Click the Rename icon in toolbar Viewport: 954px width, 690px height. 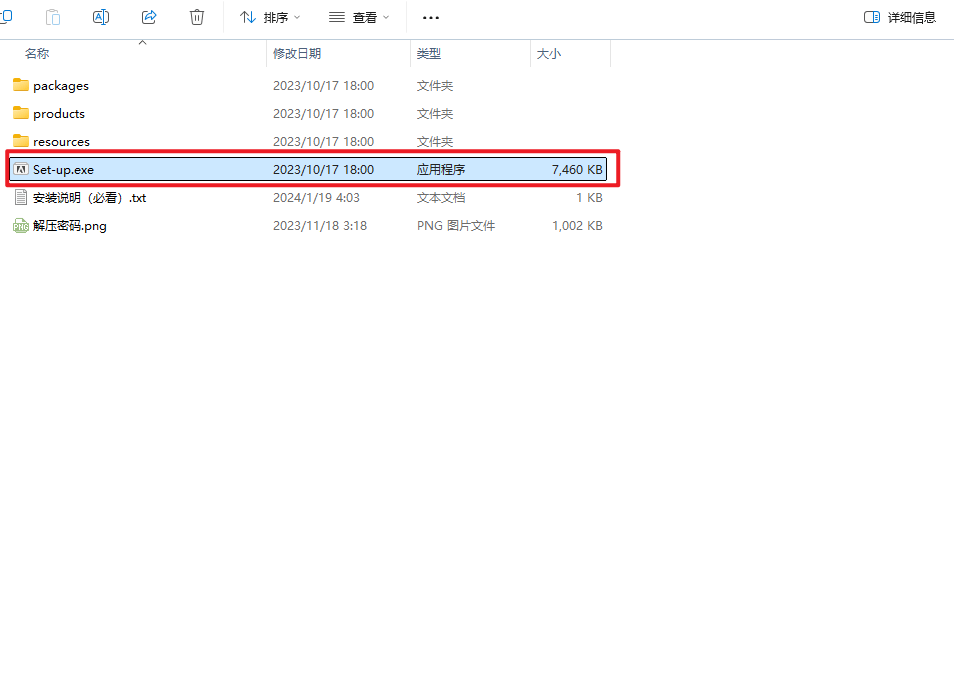point(101,17)
